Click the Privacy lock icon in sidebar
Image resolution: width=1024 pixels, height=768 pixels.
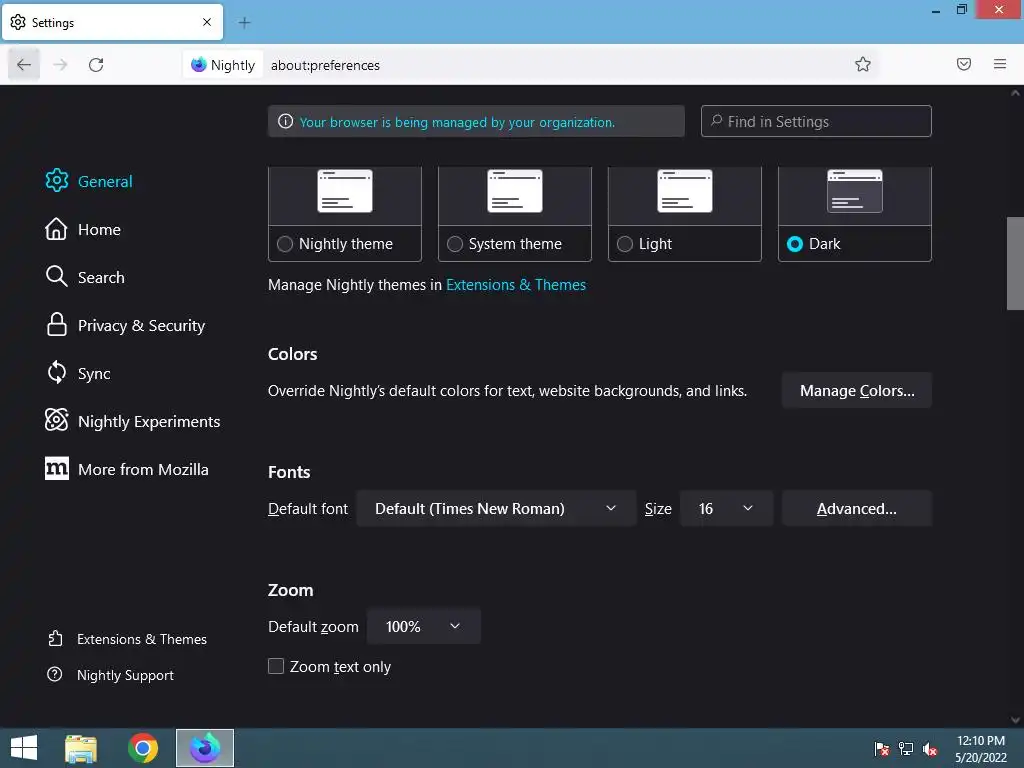pos(57,325)
